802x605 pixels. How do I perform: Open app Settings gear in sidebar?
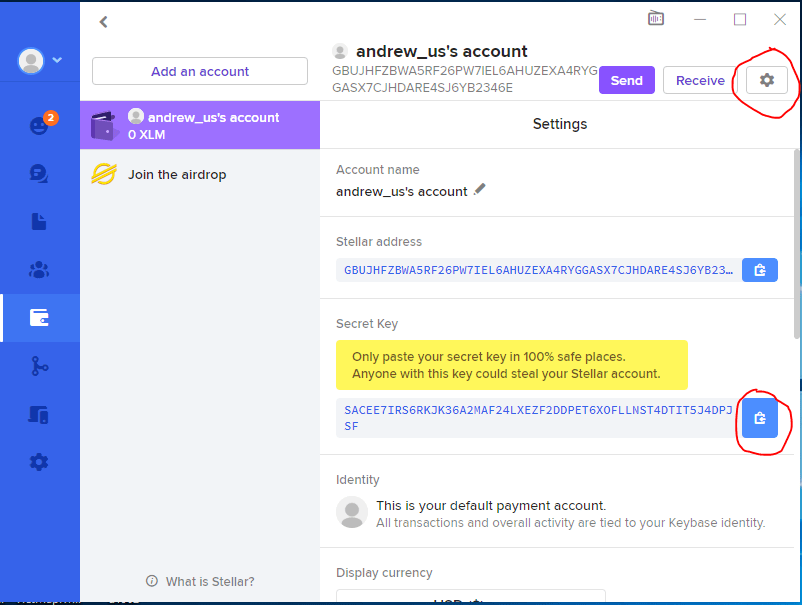pos(39,462)
